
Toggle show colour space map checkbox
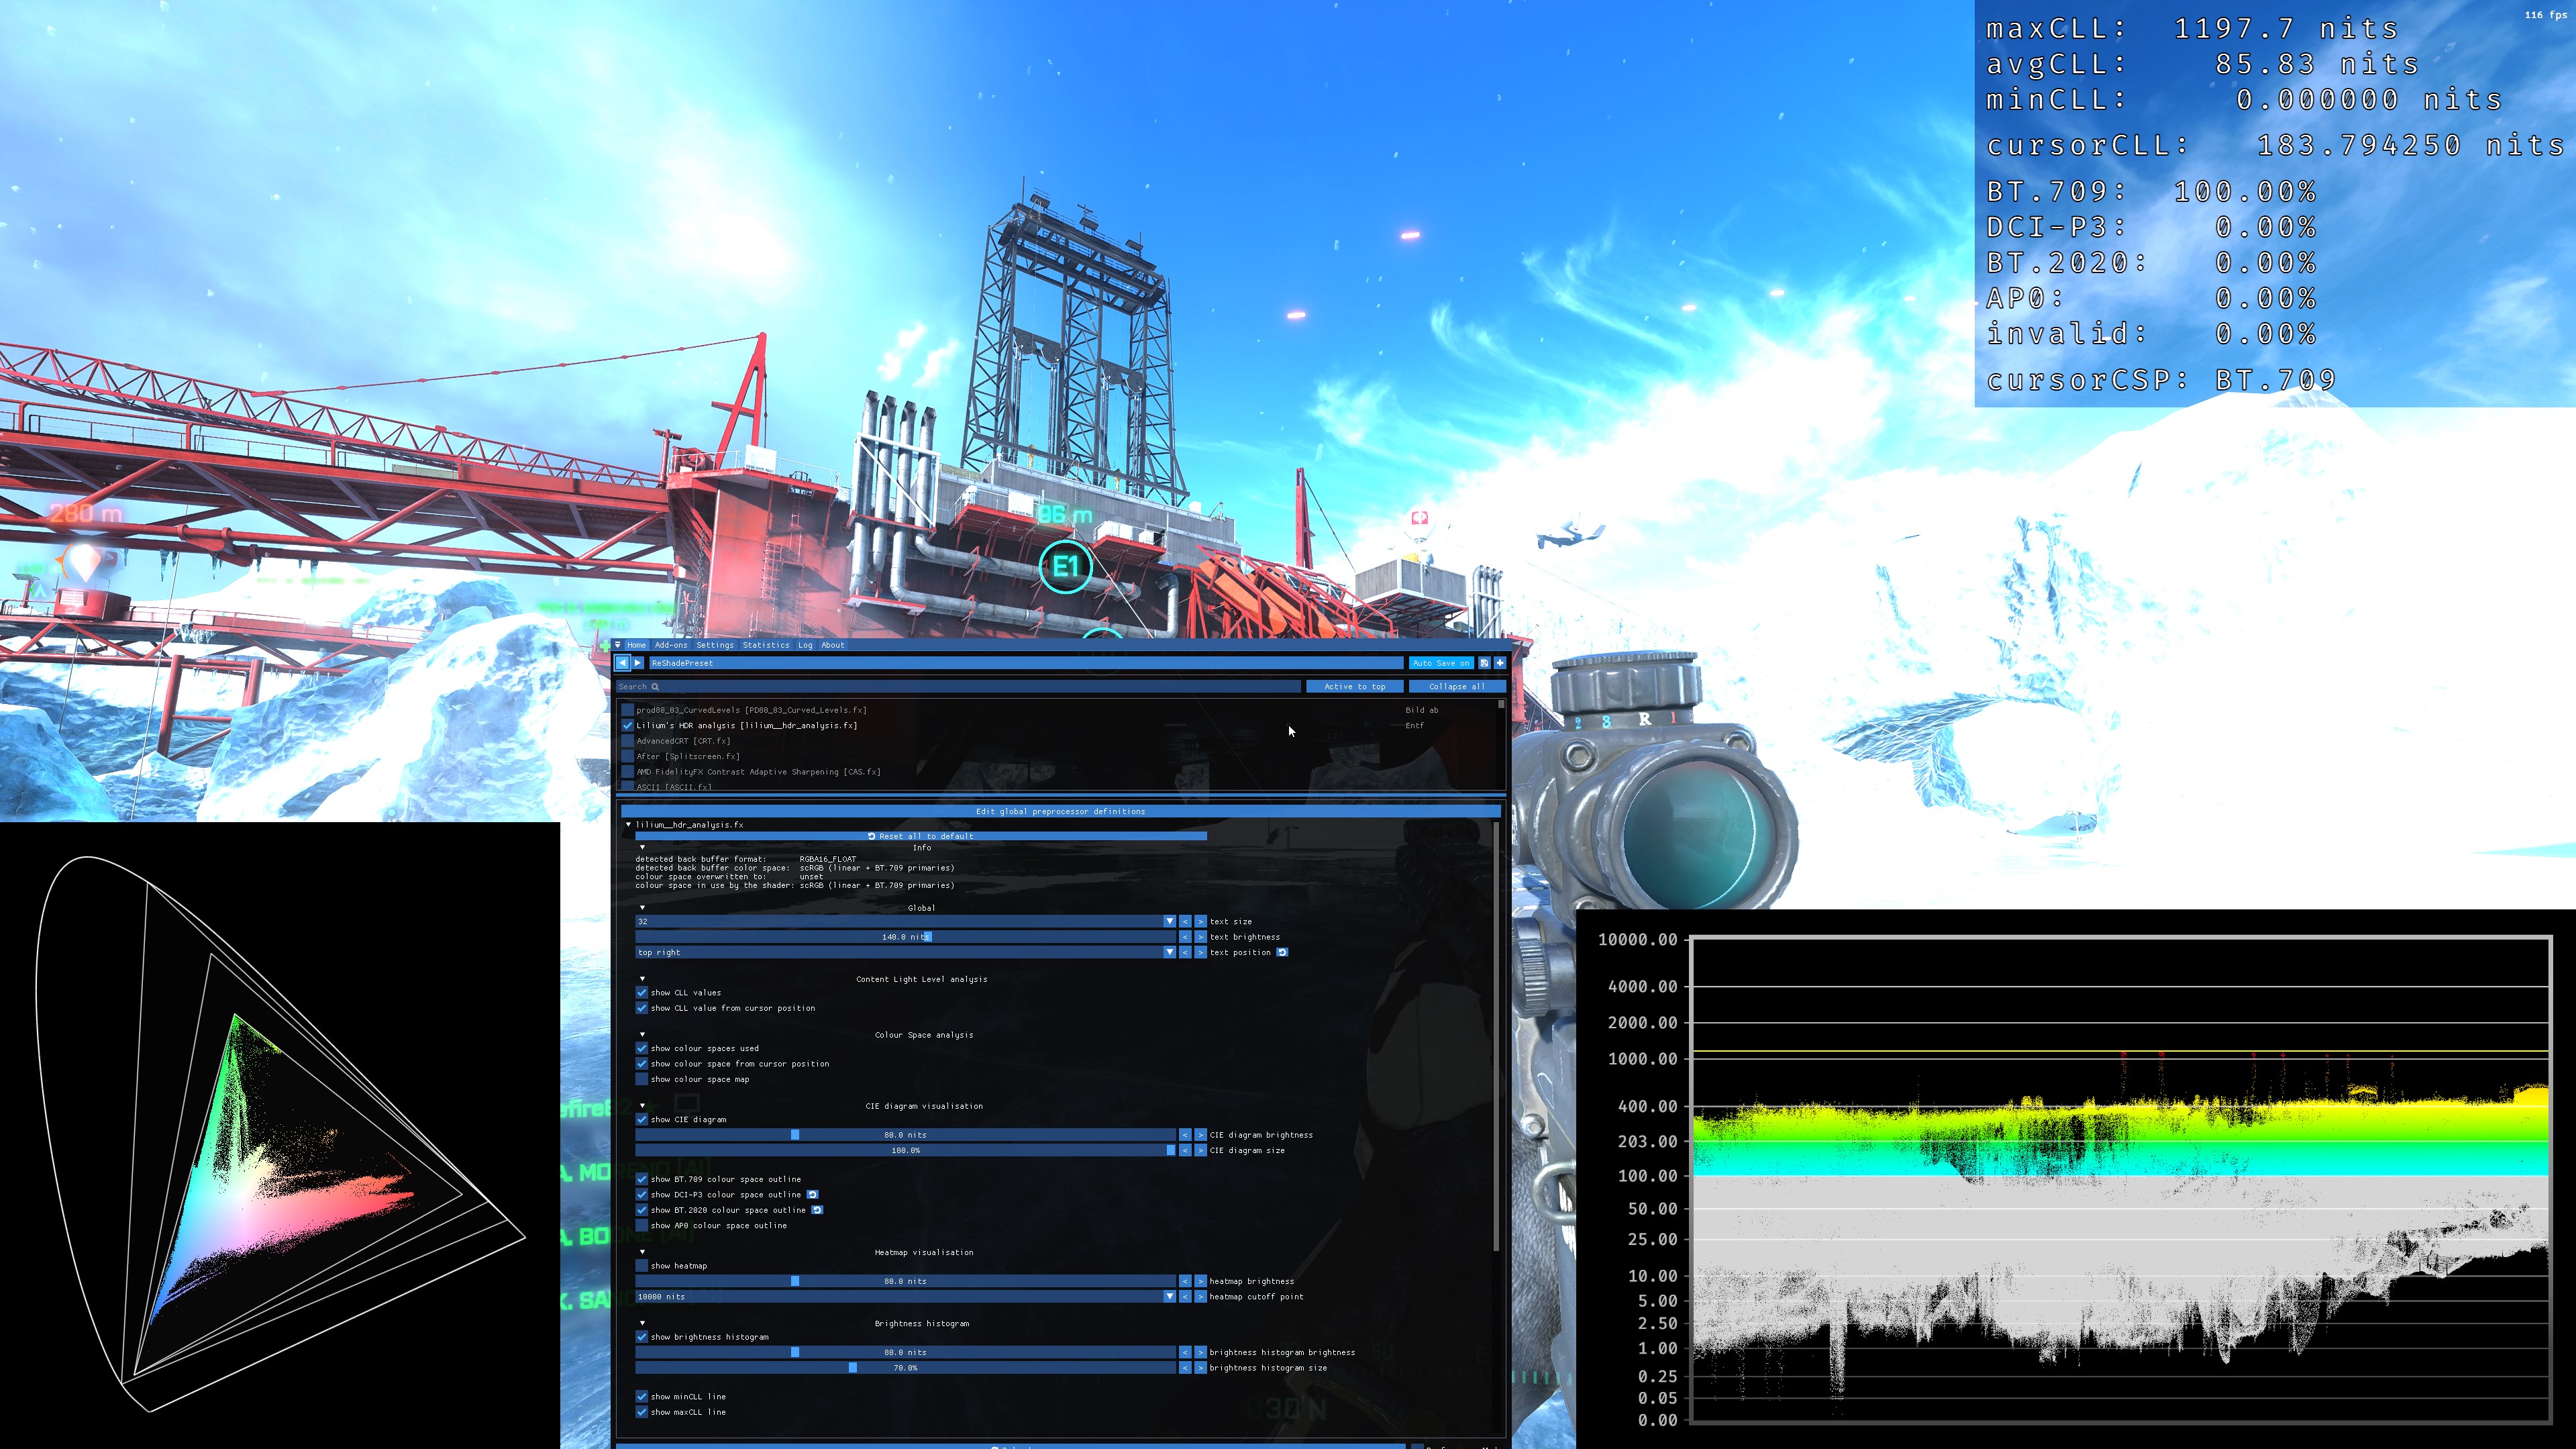click(642, 1079)
